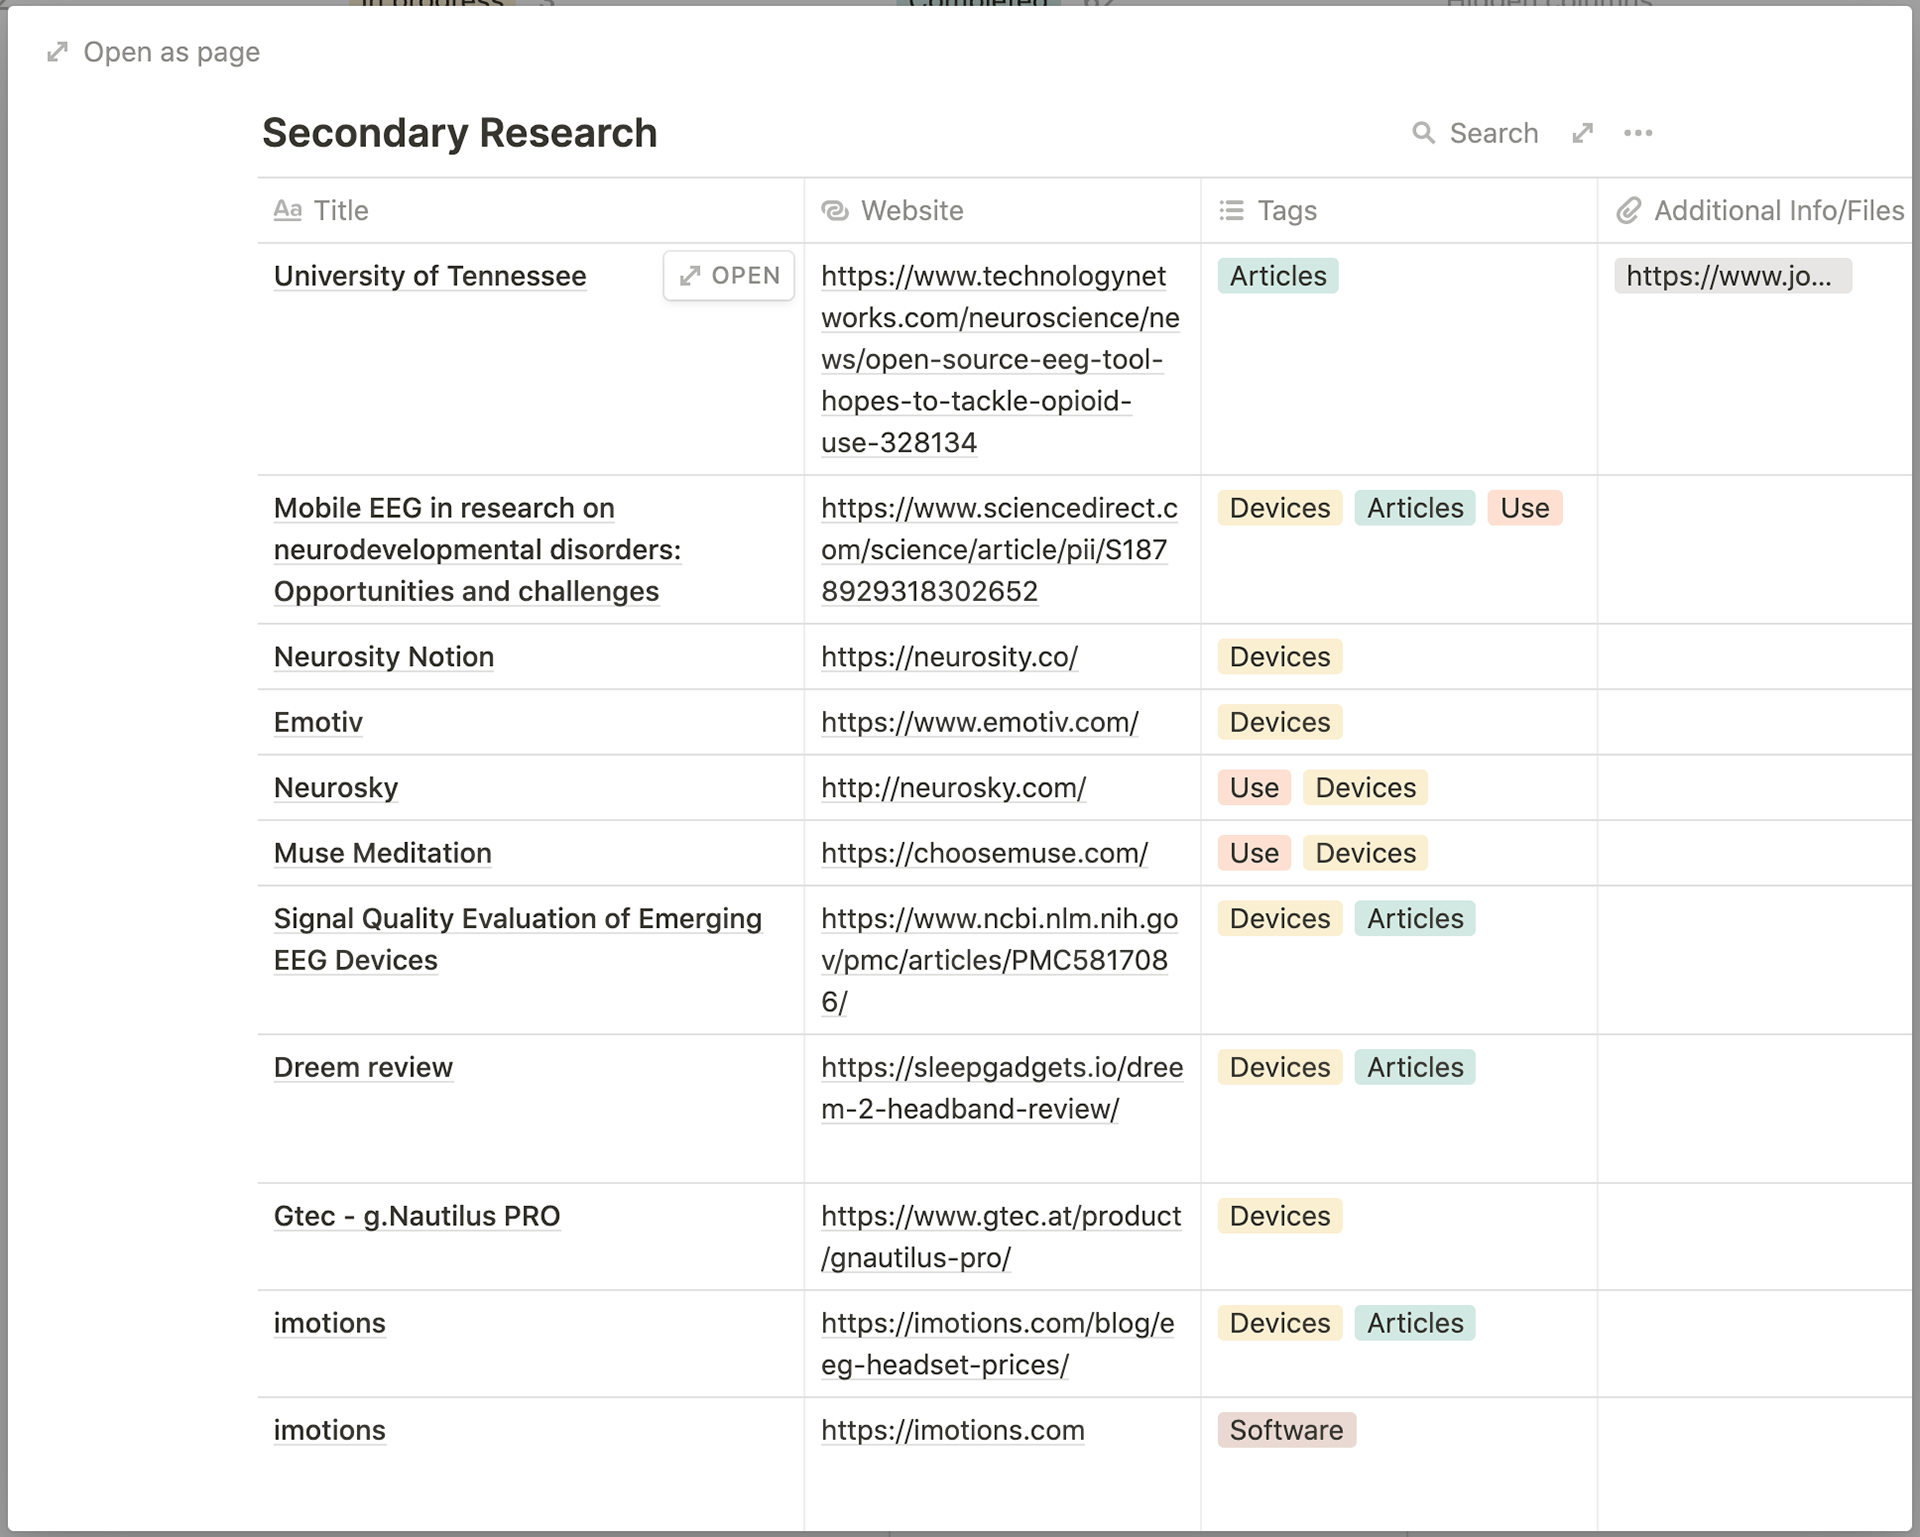Click the Search magnifier icon
Screen dimensions: 1920x1537
pyautogui.click(x=1422, y=133)
